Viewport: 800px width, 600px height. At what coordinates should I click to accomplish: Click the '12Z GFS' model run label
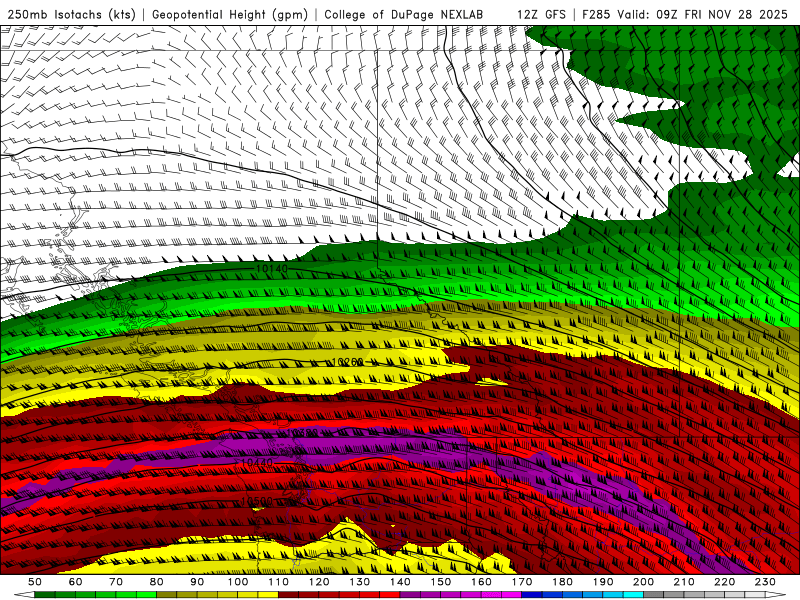(x=541, y=14)
